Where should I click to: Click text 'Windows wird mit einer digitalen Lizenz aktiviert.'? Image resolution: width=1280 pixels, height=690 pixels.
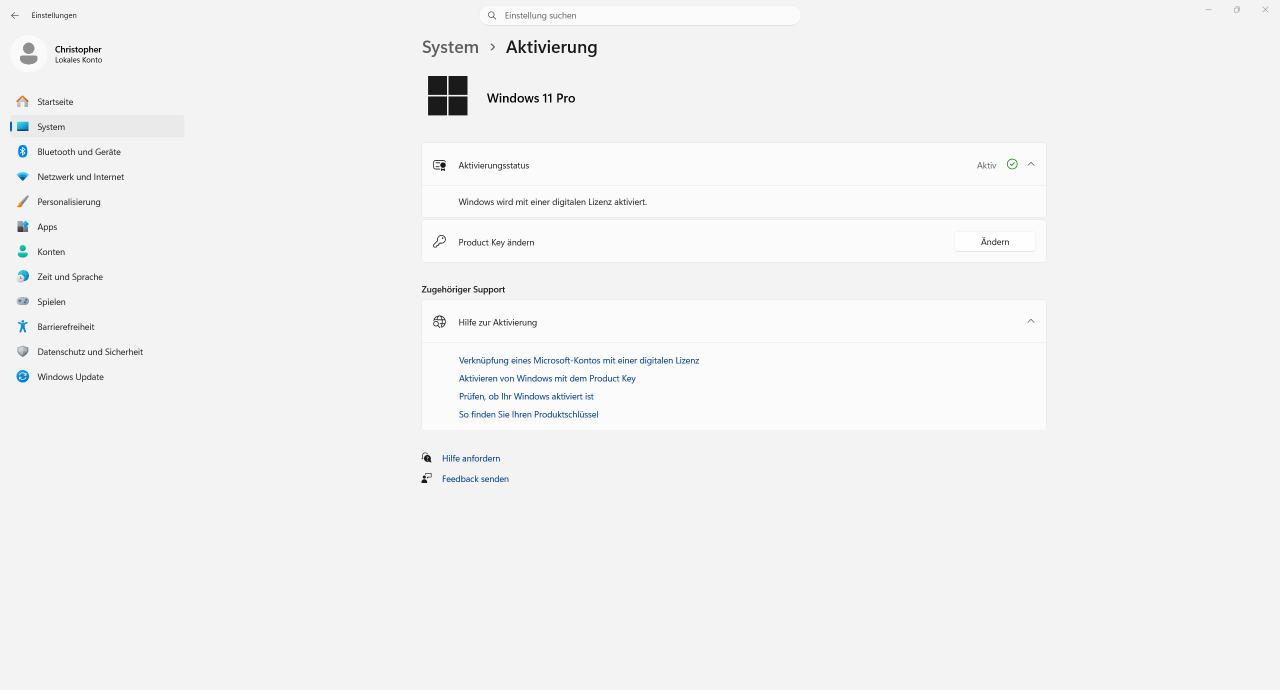(553, 202)
